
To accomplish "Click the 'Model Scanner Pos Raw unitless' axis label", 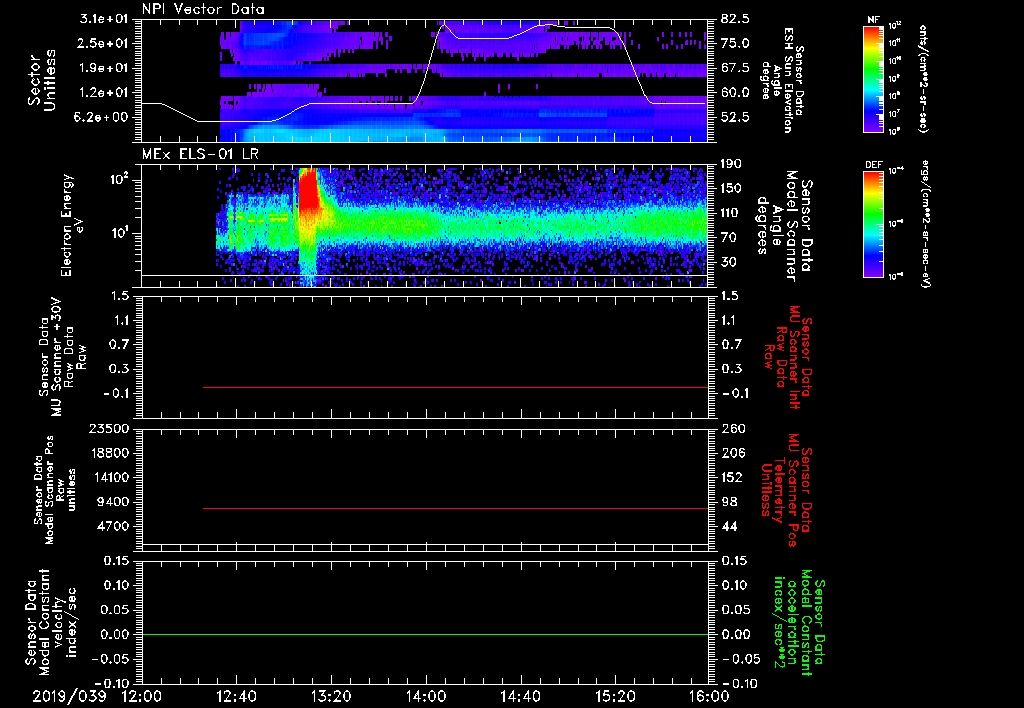I will tap(55, 489).
